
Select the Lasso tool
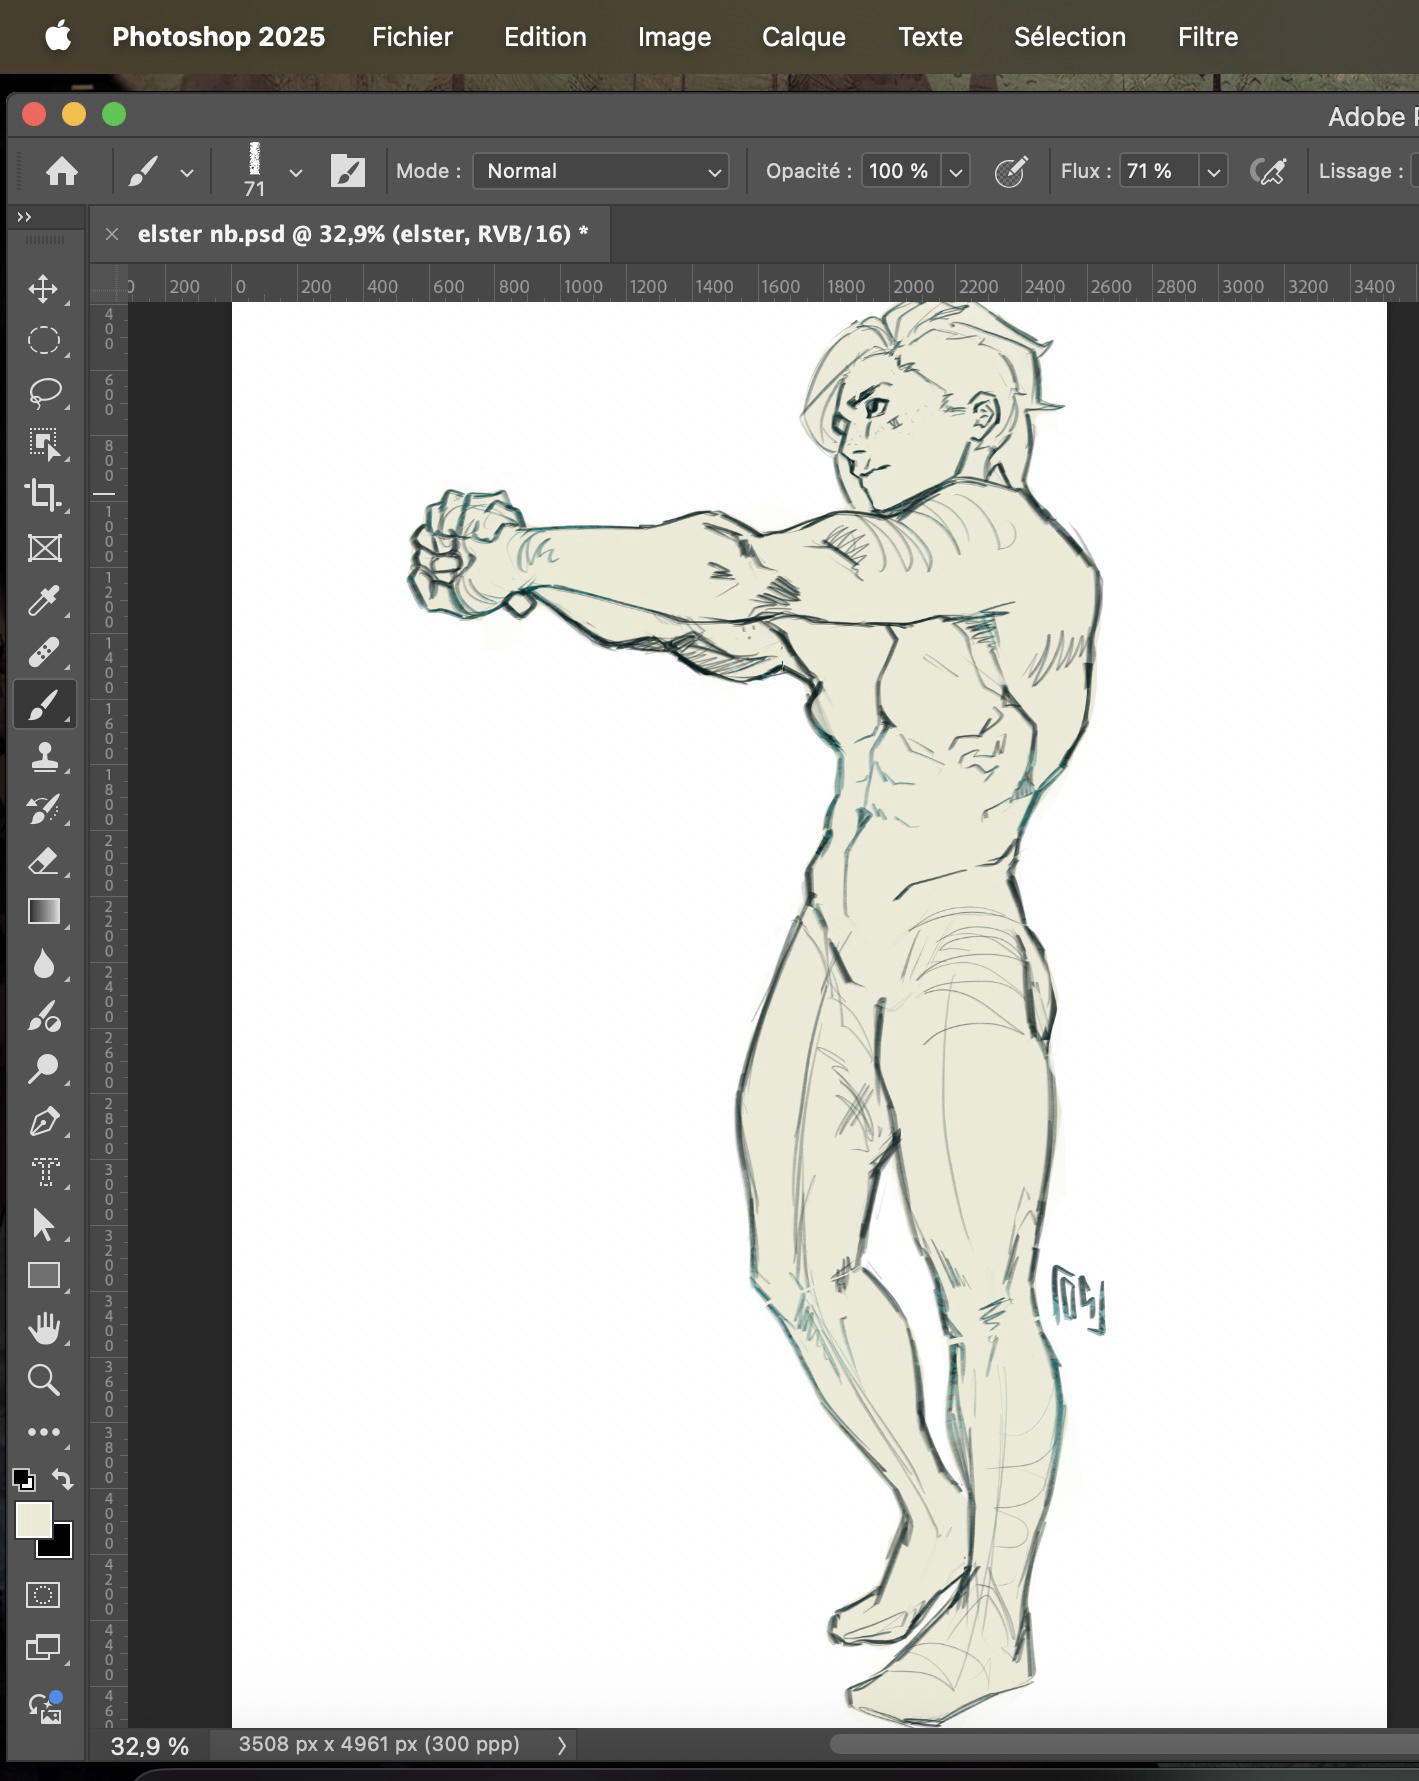(x=43, y=392)
